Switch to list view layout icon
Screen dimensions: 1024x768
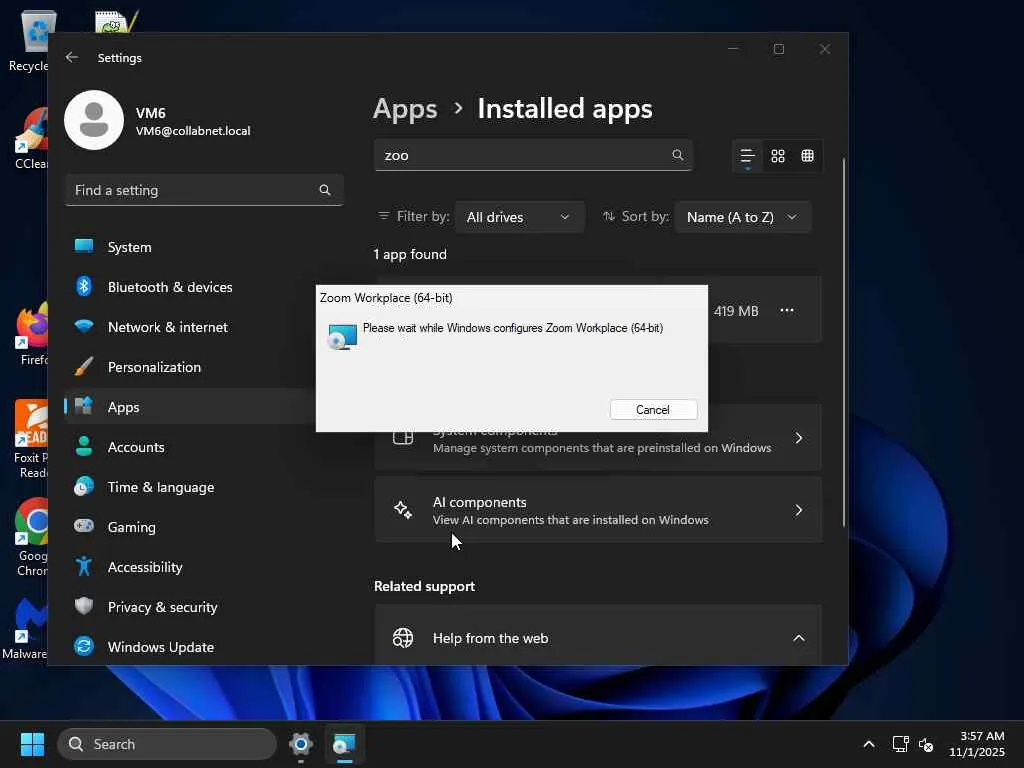[x=748, y=156]
